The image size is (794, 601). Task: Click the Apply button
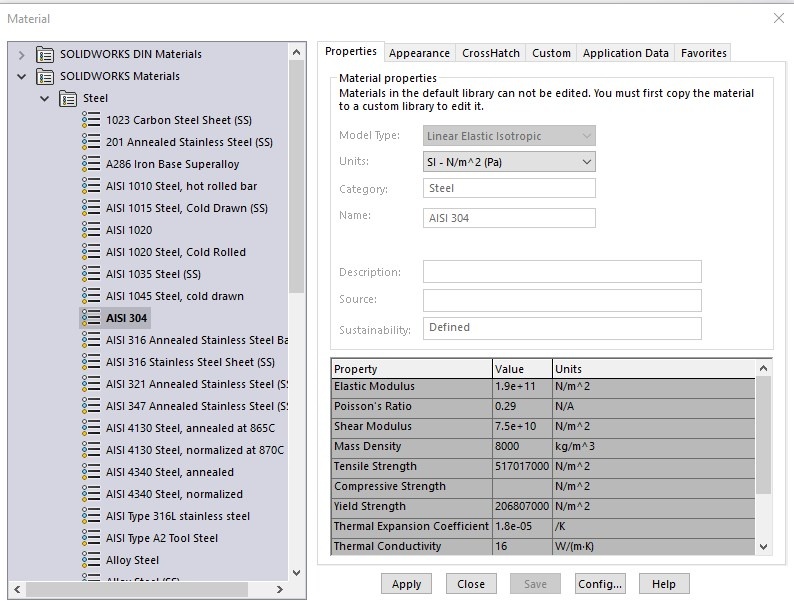coord(407,584)
